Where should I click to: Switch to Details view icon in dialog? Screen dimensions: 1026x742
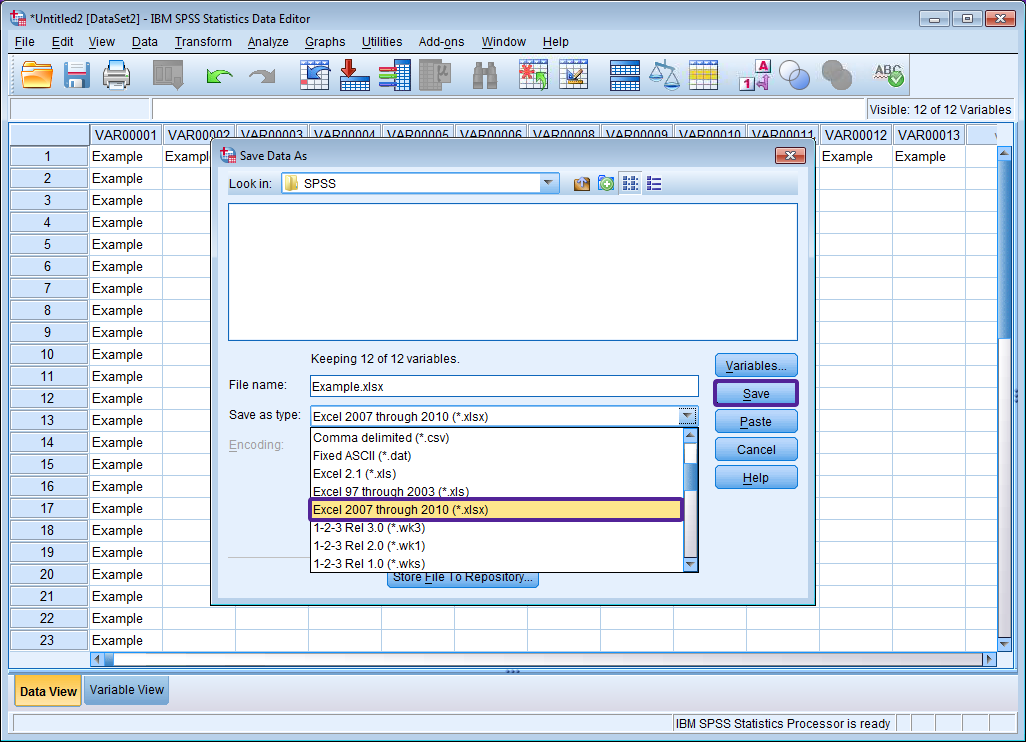pos(654,184)
